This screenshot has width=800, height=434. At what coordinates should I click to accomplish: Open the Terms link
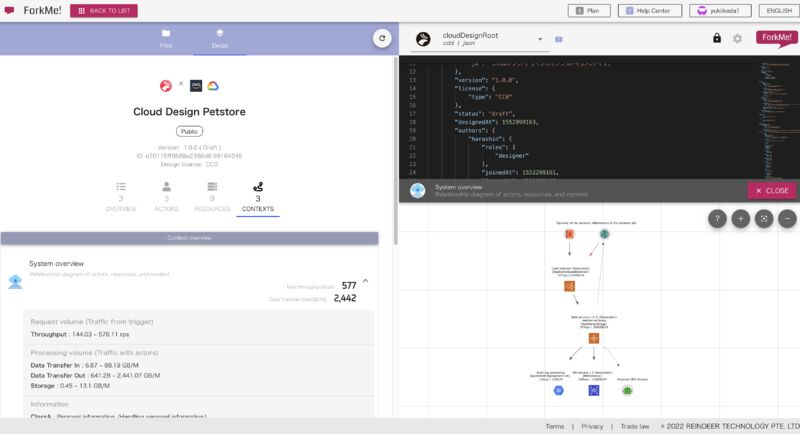(555, 426)
